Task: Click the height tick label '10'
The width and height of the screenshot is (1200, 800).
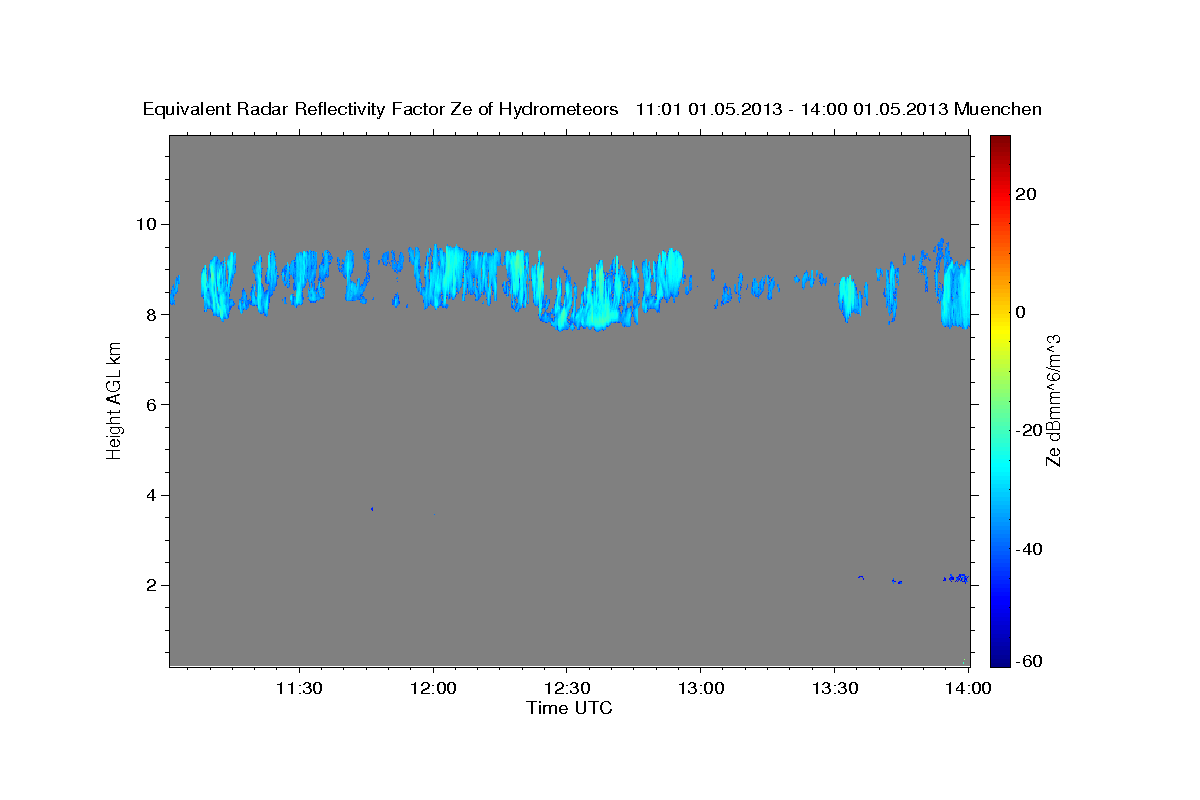Action: click(149, 224)
